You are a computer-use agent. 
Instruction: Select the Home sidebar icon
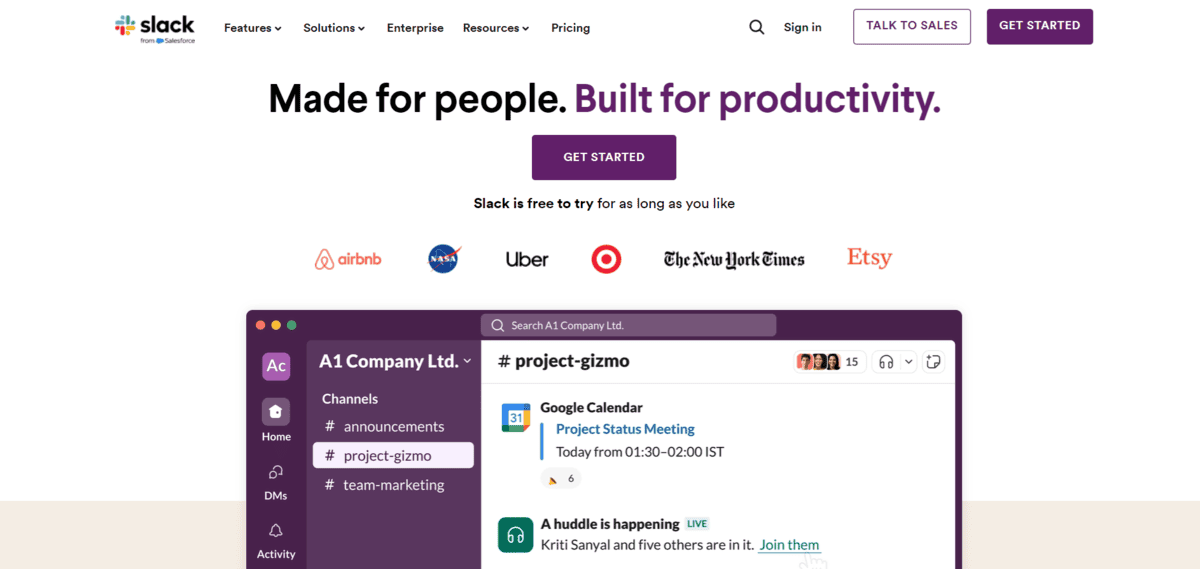pyautogui.click(x=276, y=412)
